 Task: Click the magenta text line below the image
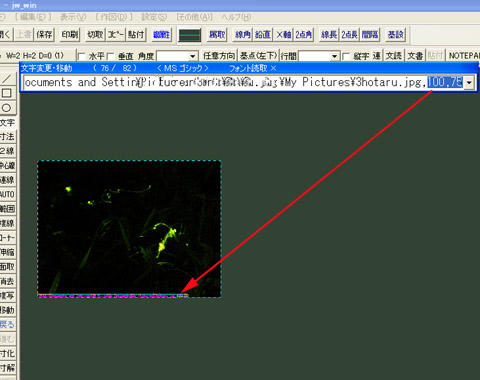[113, 296]
